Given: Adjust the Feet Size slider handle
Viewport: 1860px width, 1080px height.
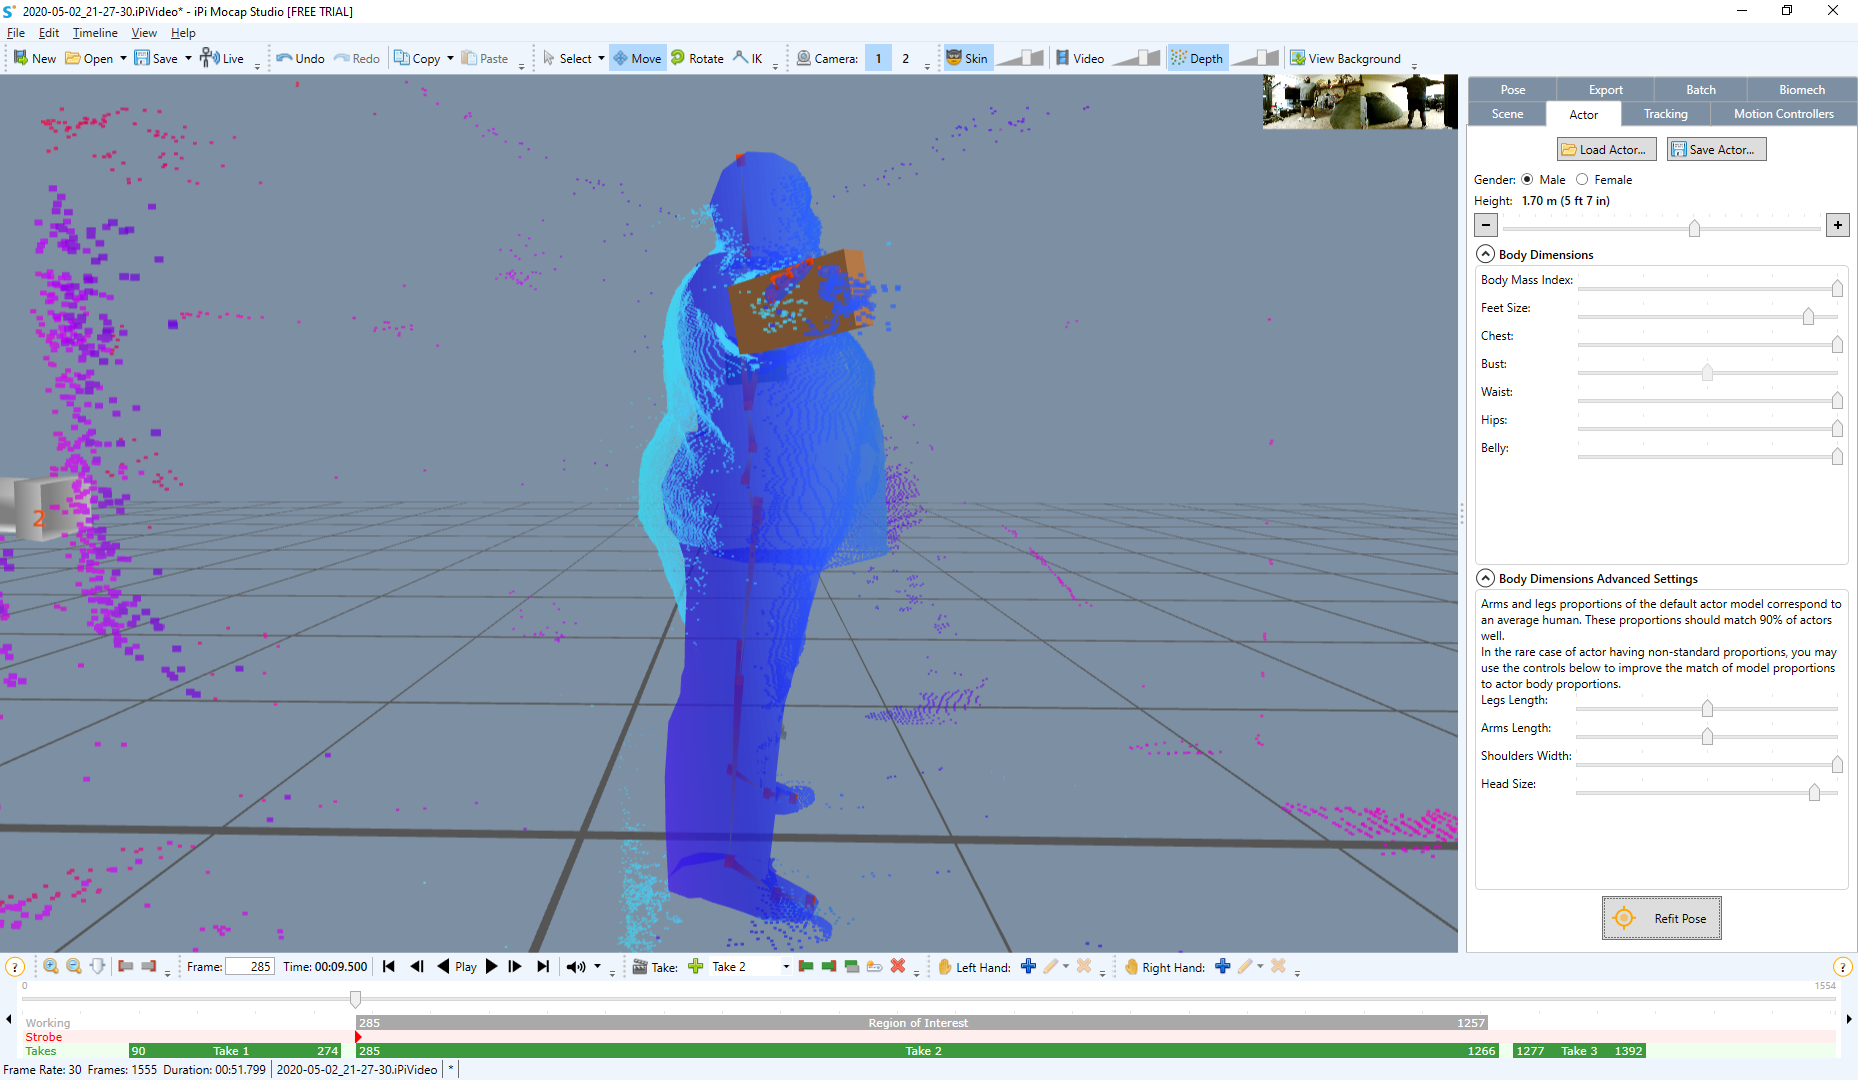Looking at the screenshot, I should (x=1808, y=316).
